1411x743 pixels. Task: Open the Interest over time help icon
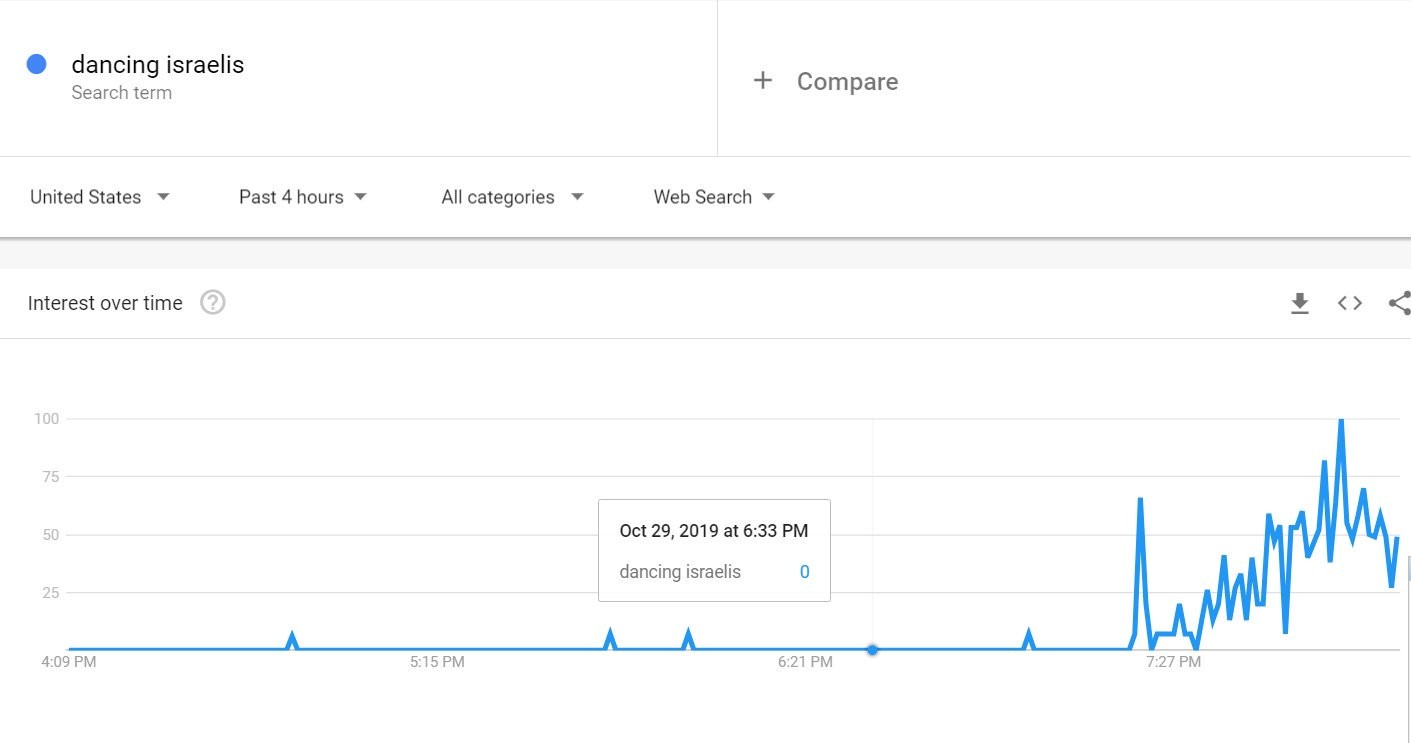click(x=213, y=303)
